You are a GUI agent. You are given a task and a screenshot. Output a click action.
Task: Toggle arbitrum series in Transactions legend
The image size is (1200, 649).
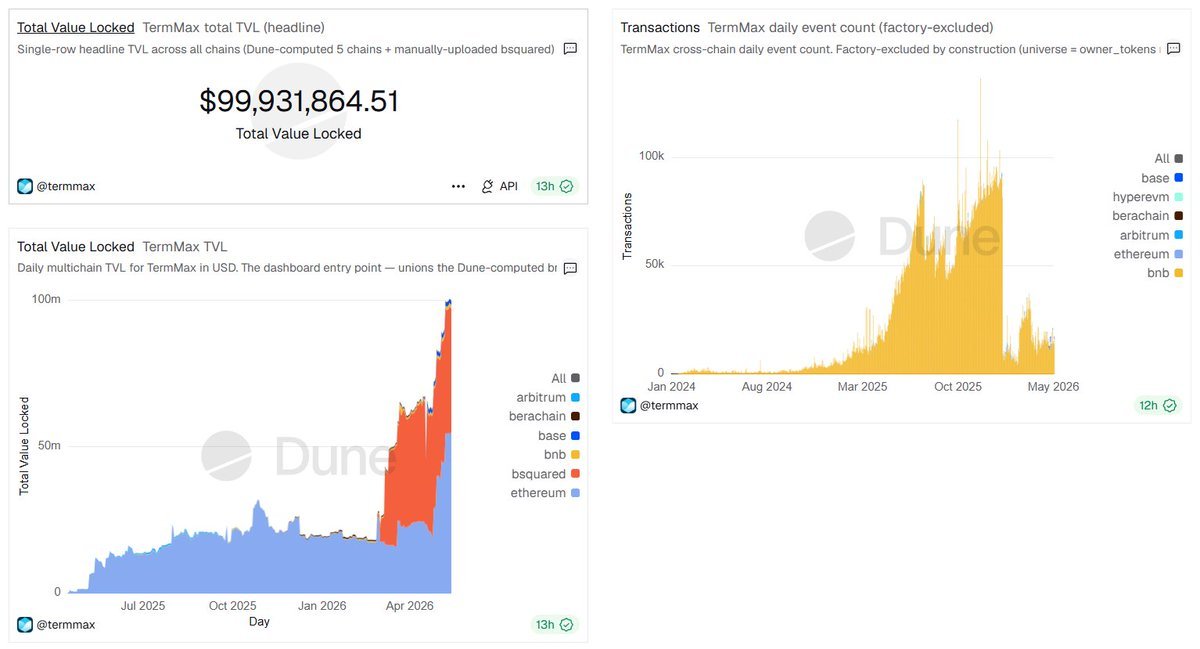(x=1152, y=235)
